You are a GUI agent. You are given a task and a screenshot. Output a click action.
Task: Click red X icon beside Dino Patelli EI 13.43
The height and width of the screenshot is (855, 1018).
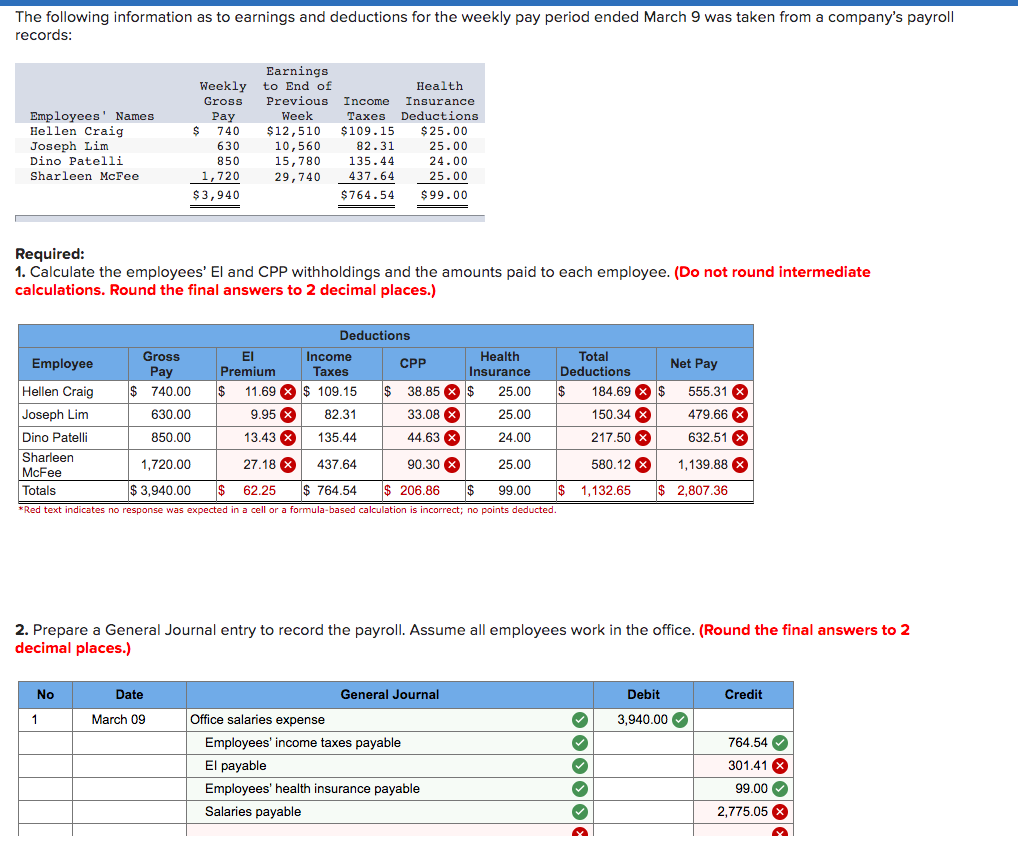tap(288, 438)
